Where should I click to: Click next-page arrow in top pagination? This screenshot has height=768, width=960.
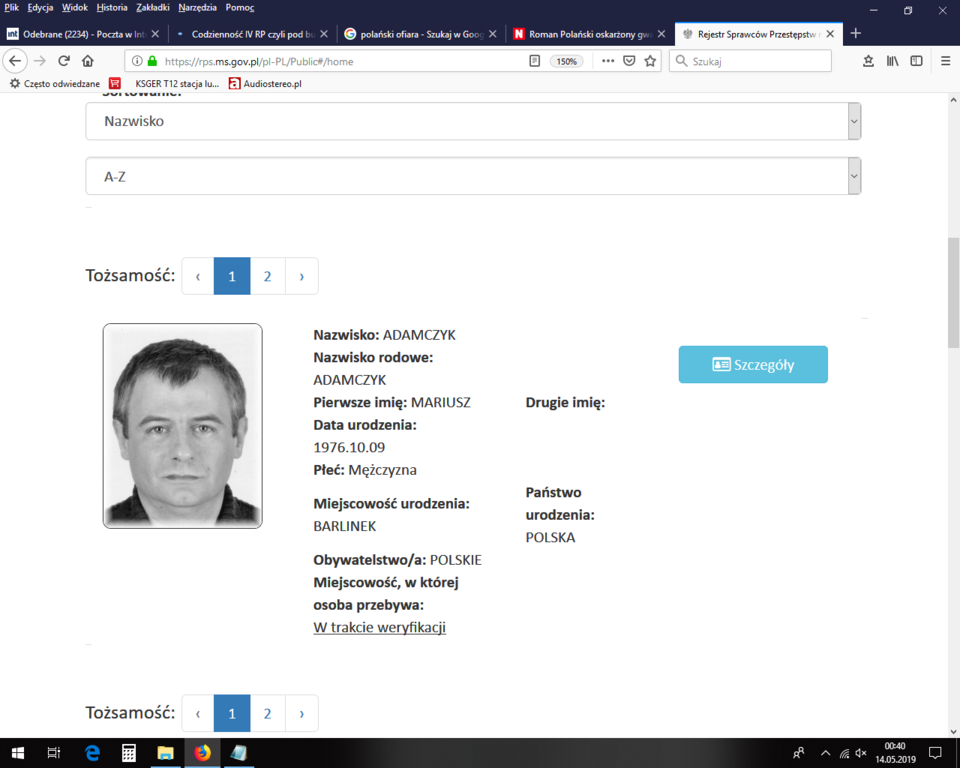(301, 276)
